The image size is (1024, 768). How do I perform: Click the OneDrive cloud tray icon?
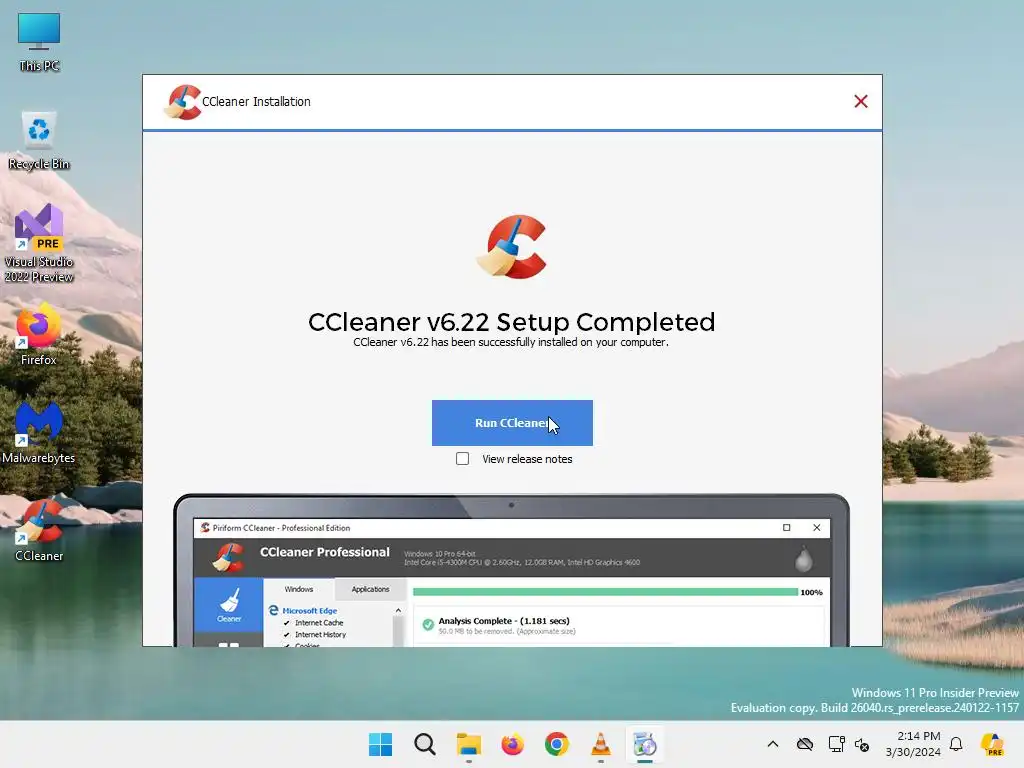pos(805,744)
